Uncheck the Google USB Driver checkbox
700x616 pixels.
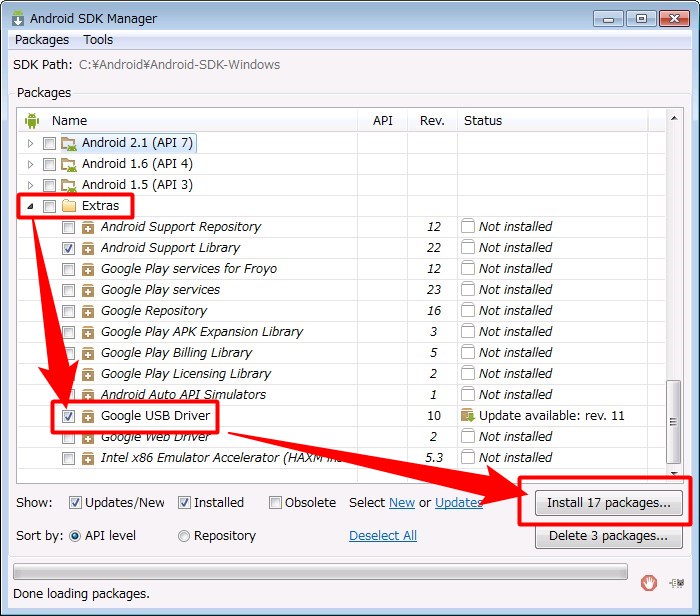[68, 416]
